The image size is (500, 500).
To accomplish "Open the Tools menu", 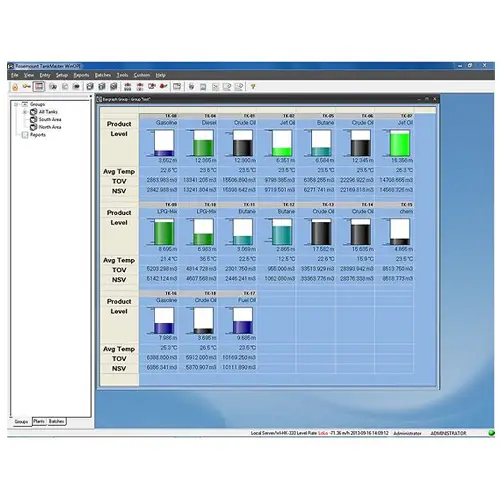I will [x=122, y=75].
